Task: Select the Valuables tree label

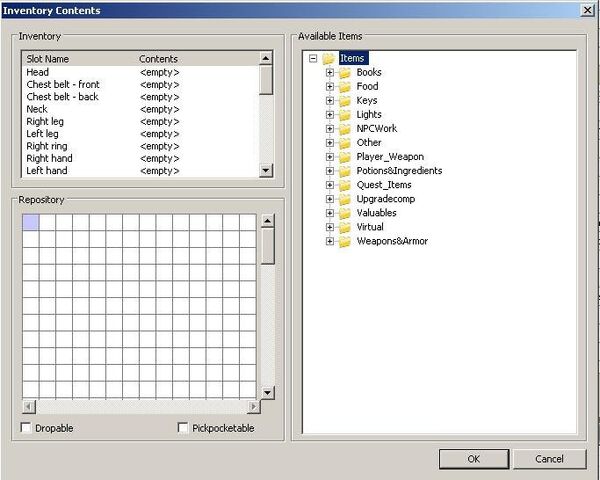Action: click(x=376, y=213)
